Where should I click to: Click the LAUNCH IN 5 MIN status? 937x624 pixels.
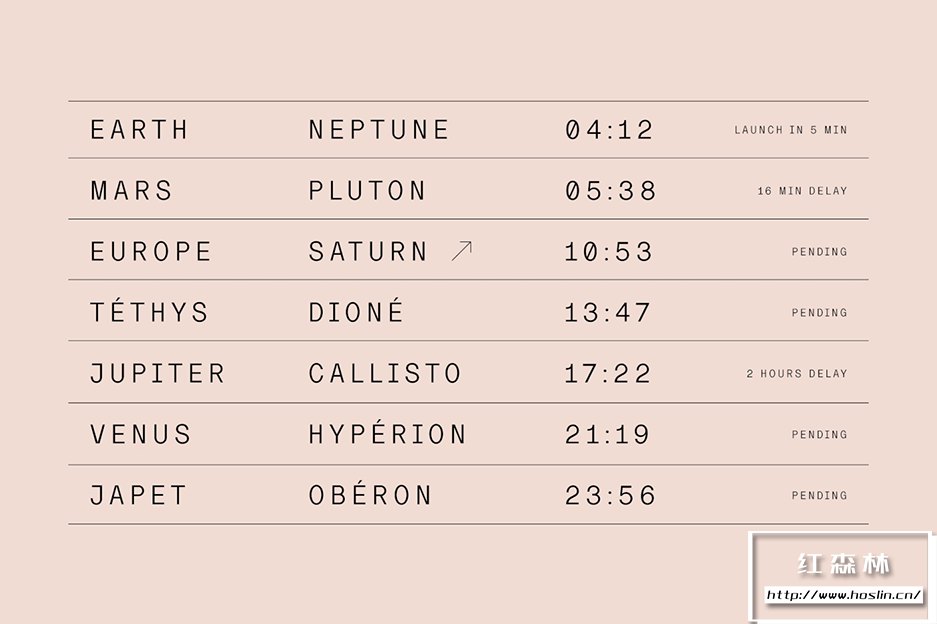(x=790, y=130)
